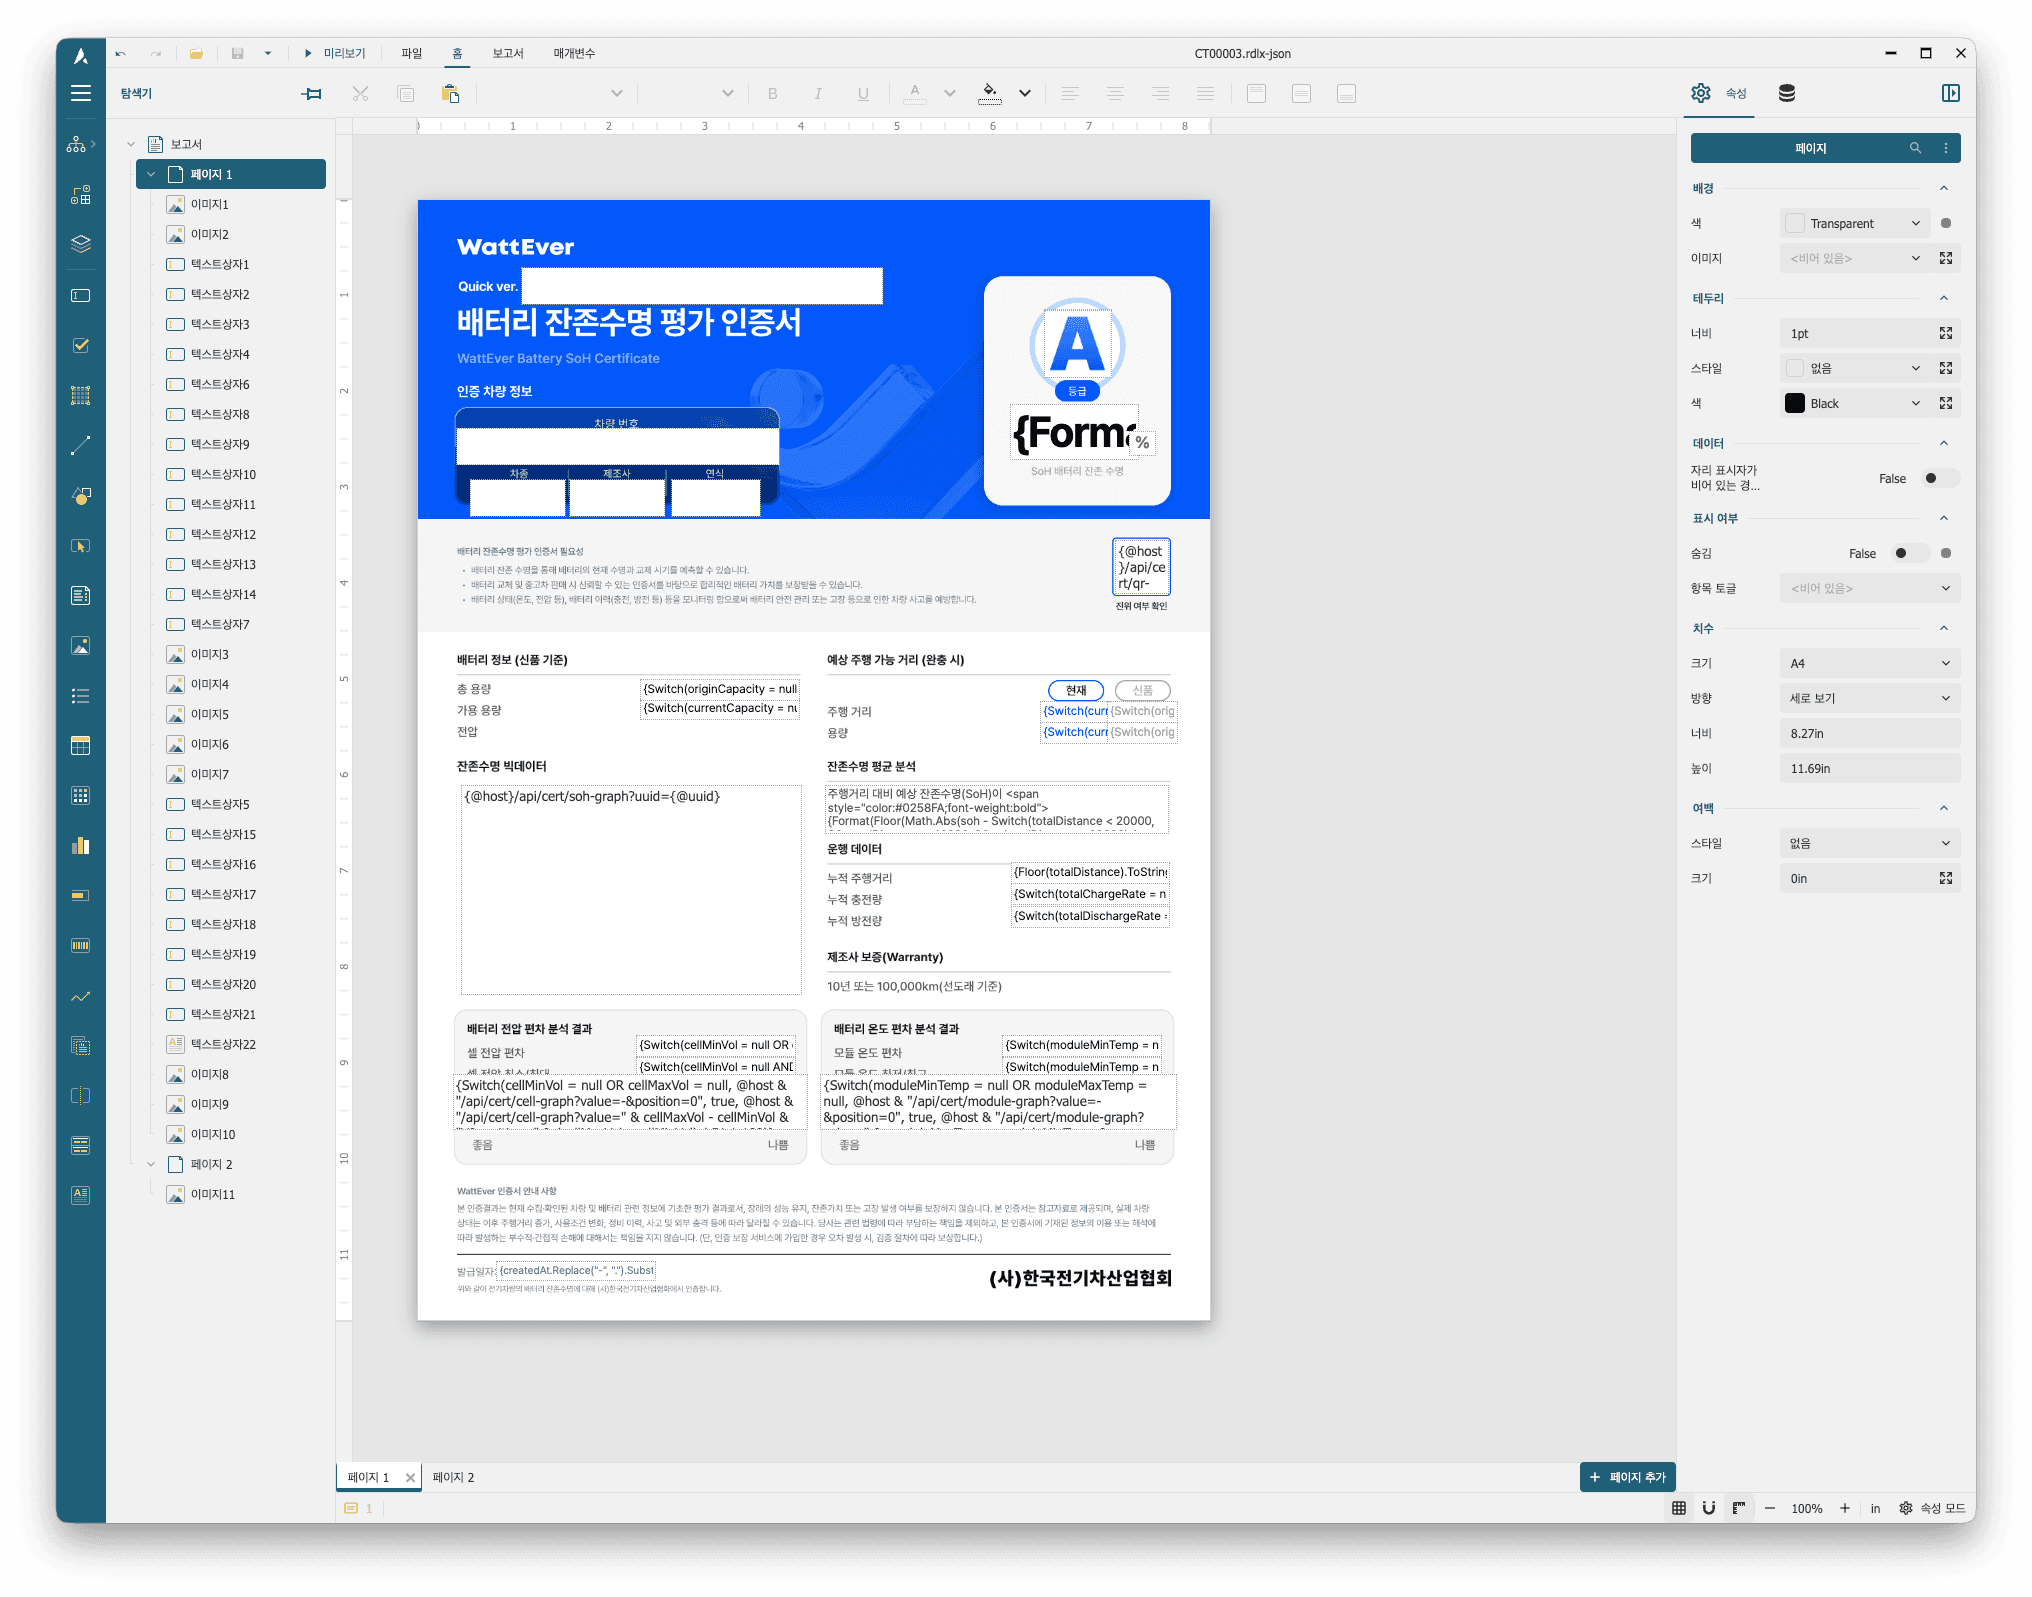
Task: Open the report explorer tree panel icon
Action: tap(77, 144)
